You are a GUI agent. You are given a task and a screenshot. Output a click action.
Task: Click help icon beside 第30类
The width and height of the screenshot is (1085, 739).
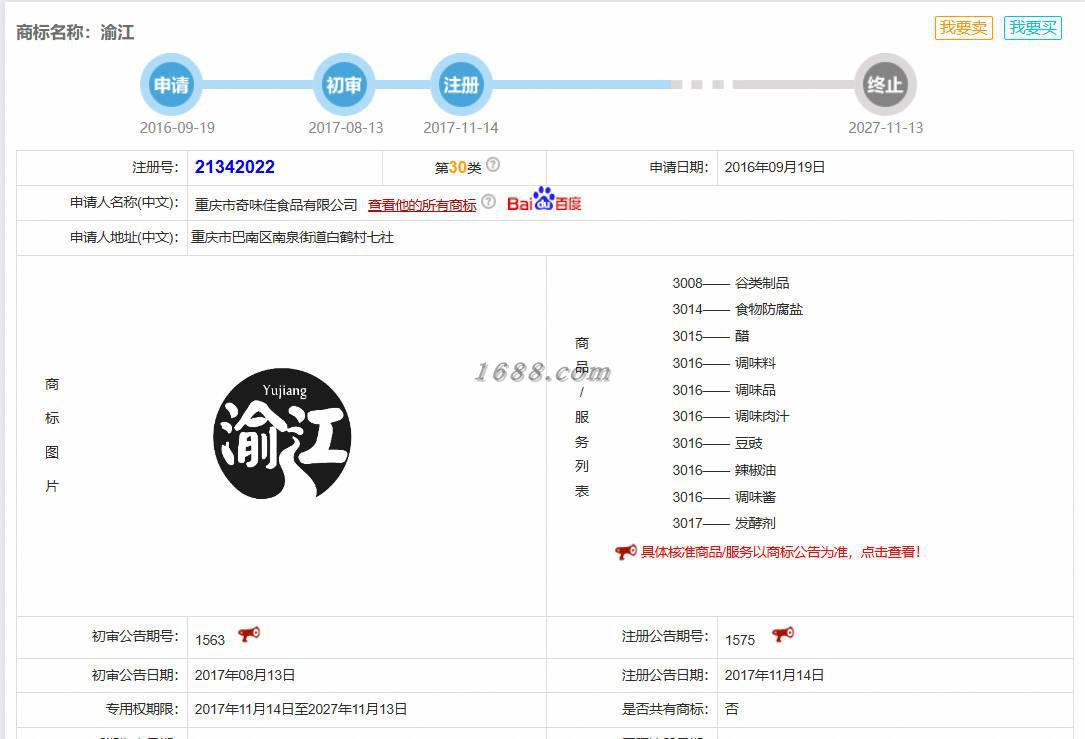493,165
